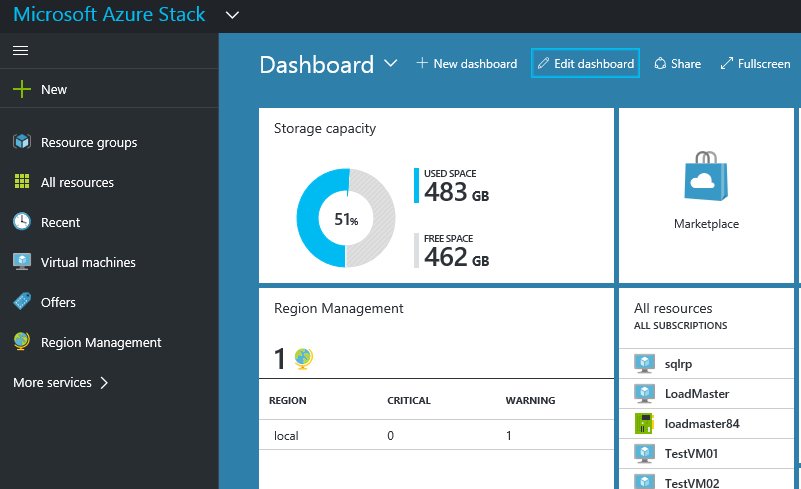801x489 pixels.
Task: Click the warning count 1 for local
Action: 509,436
